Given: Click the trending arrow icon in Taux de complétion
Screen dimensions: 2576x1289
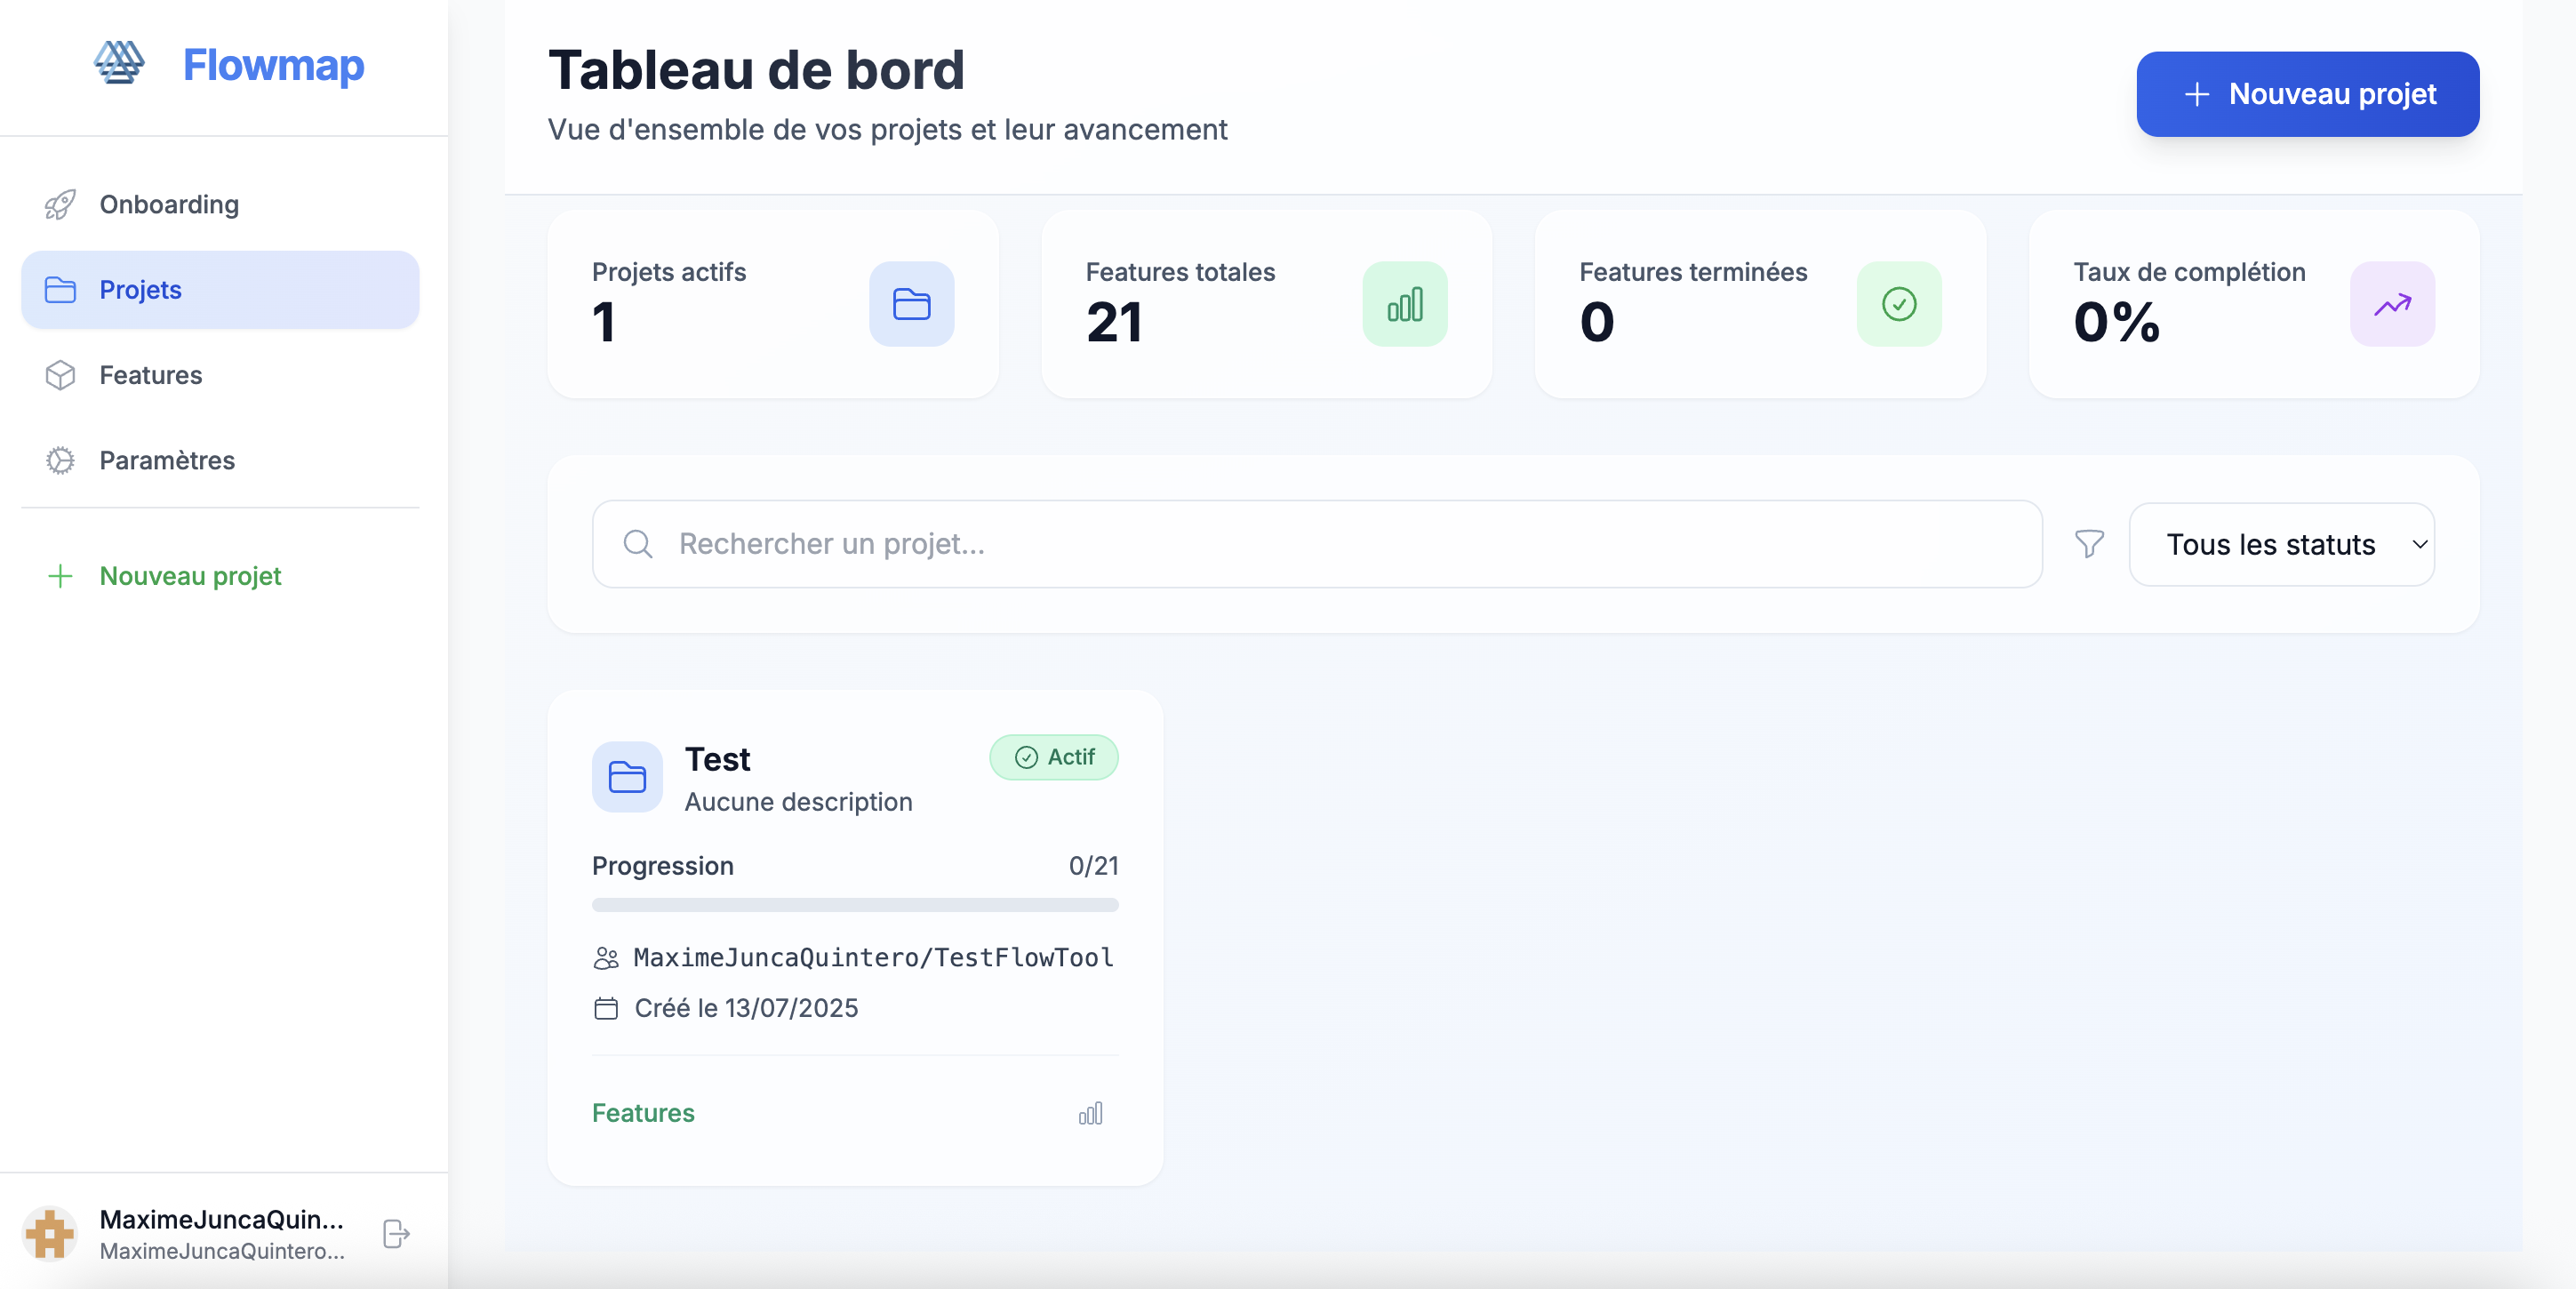Looking at the screenshot, I should (2391, 304).
